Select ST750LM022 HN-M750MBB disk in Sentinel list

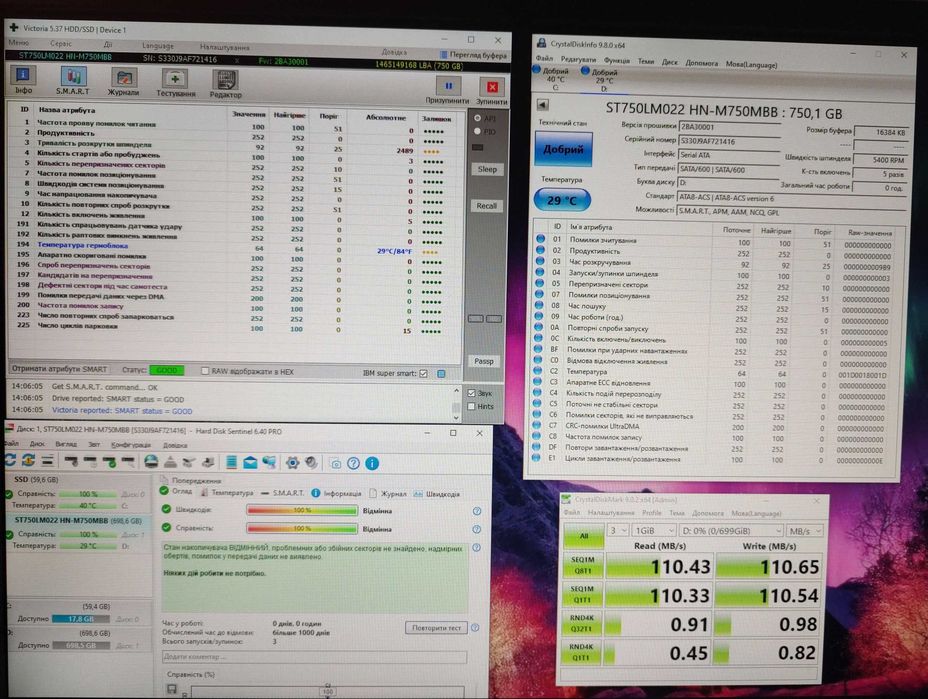[x=78, y=521]
